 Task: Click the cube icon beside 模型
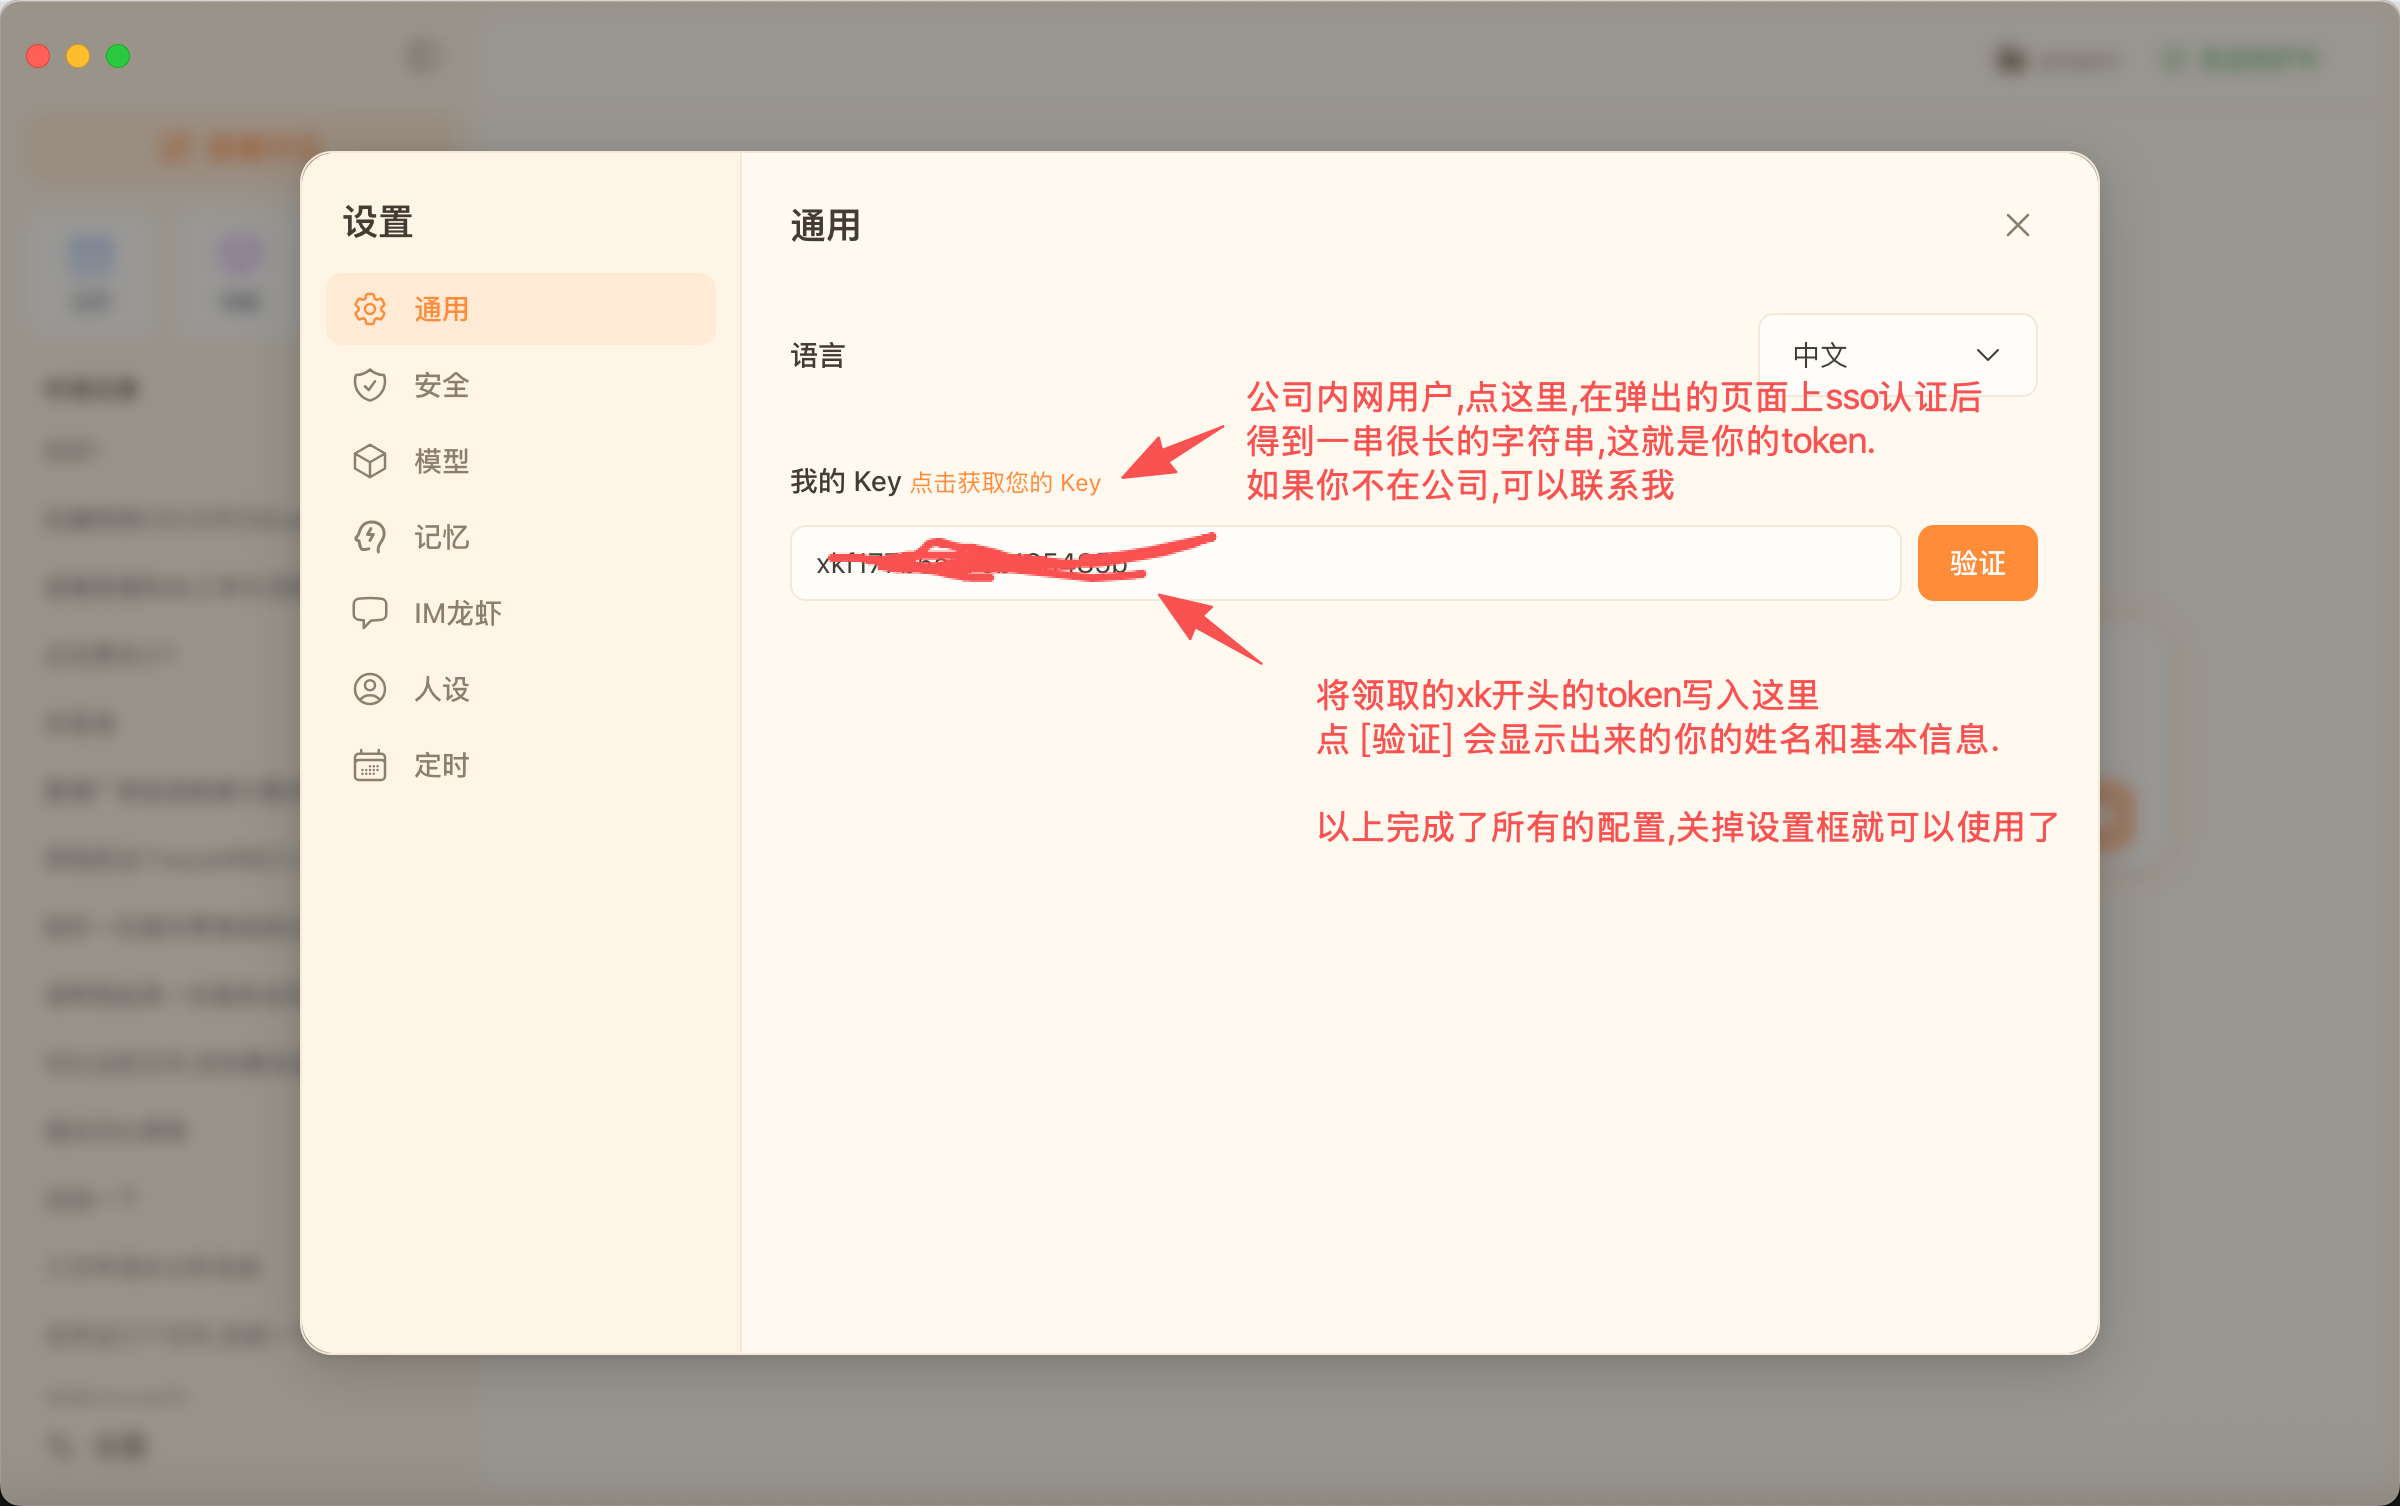click(x=371, y=461)
